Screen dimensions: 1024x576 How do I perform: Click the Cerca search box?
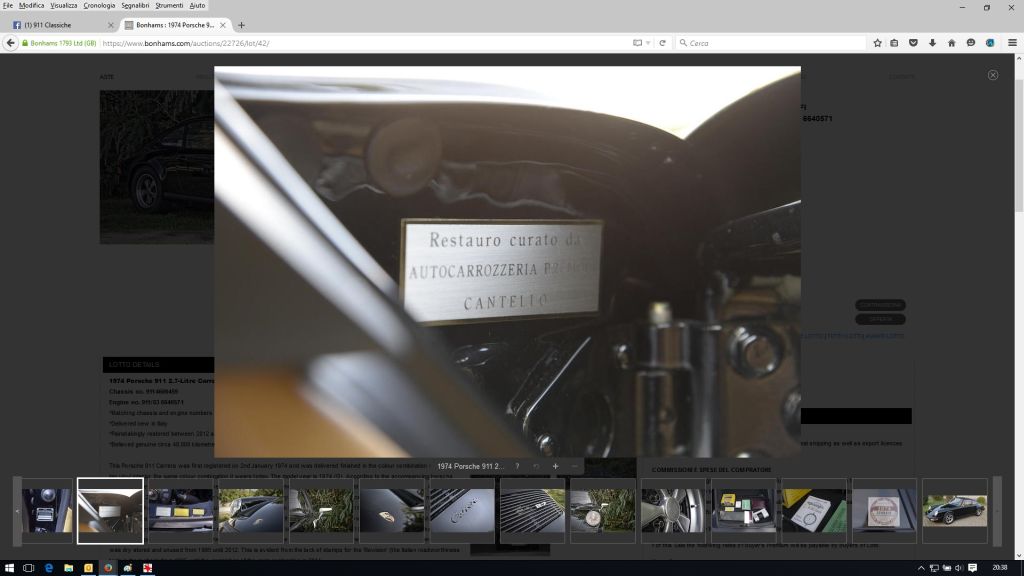pos(771,43)
